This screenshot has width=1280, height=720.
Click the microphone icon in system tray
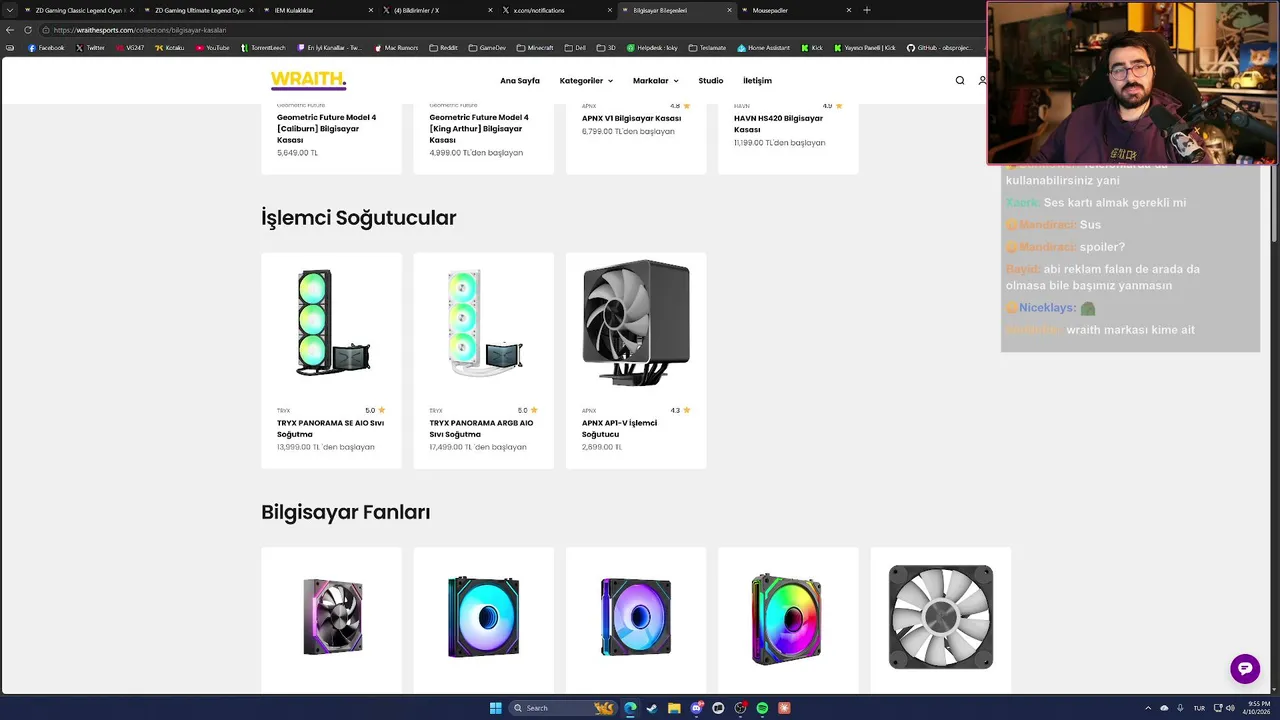tap(1180, 708)
